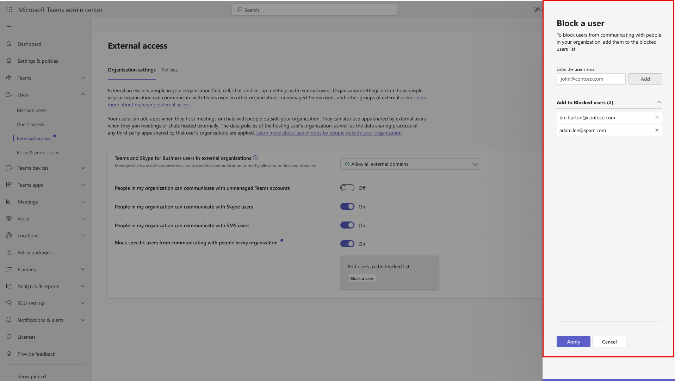This screenshot has width=675, height=381.
Task: Open Guest access in sidebar
Action: coord(31,124)
